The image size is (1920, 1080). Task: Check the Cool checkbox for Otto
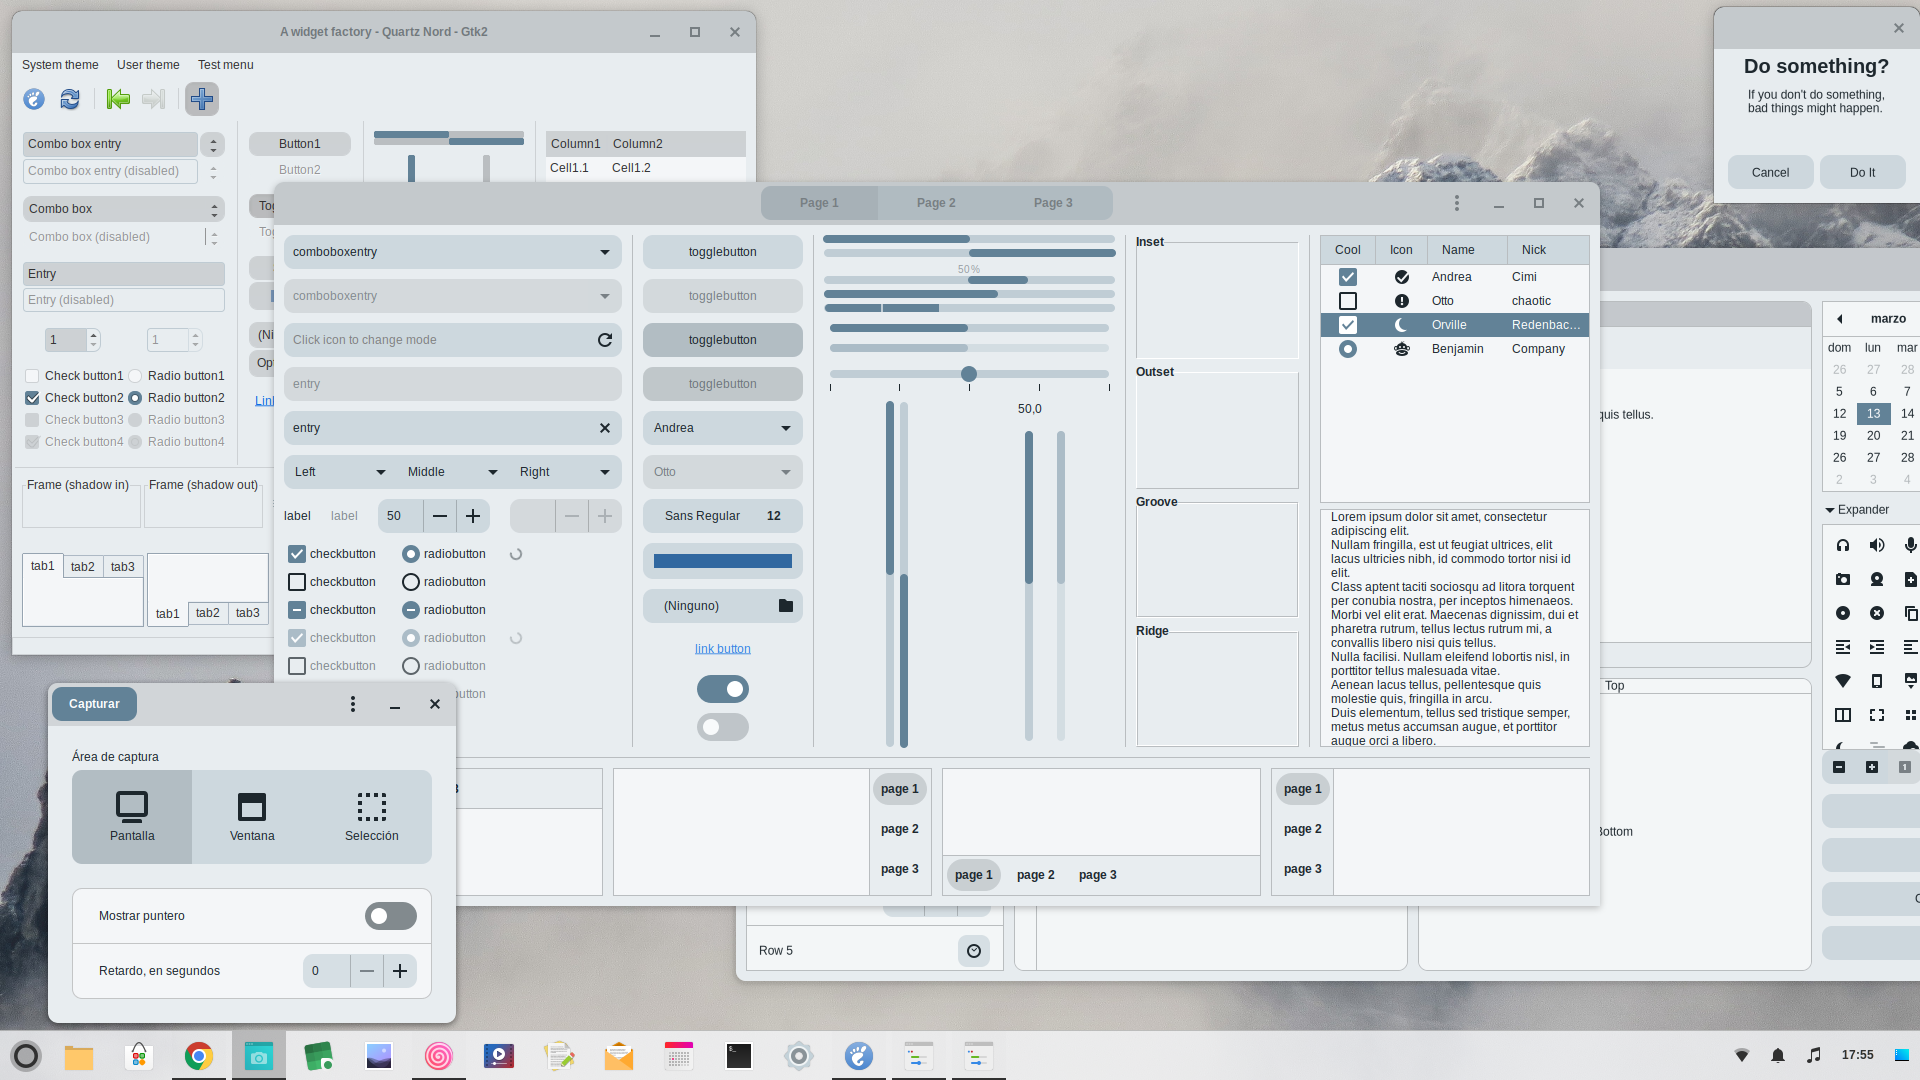(x=1348, y=301)
